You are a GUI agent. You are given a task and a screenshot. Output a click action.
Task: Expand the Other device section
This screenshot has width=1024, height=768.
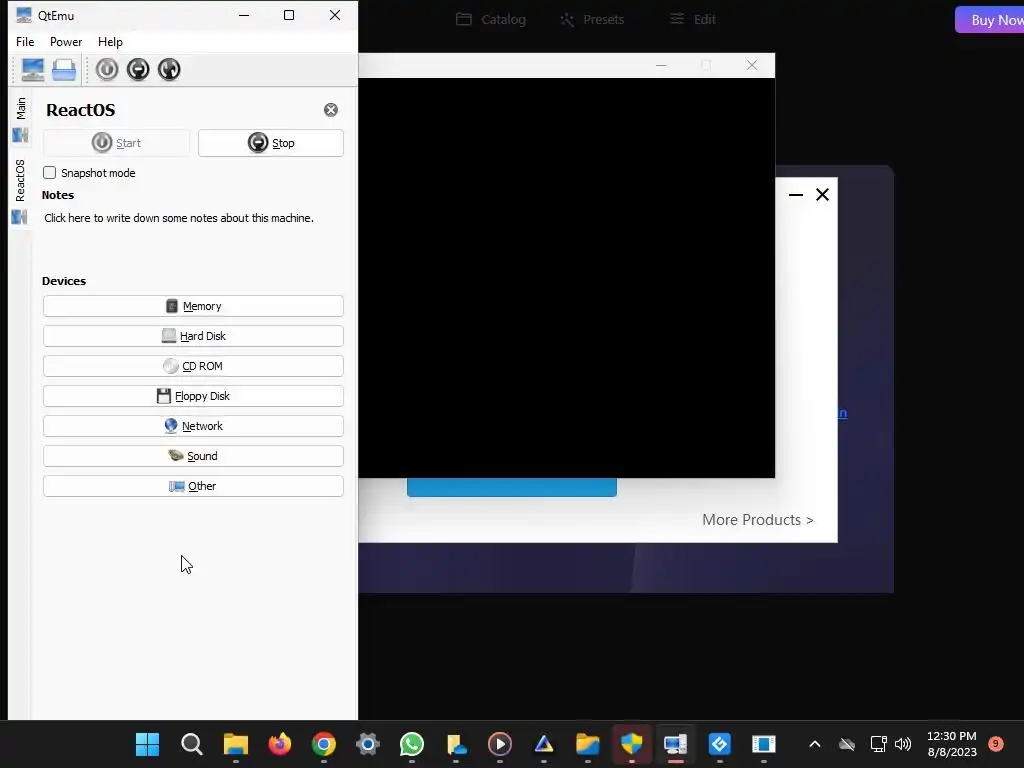coord(193,487)
